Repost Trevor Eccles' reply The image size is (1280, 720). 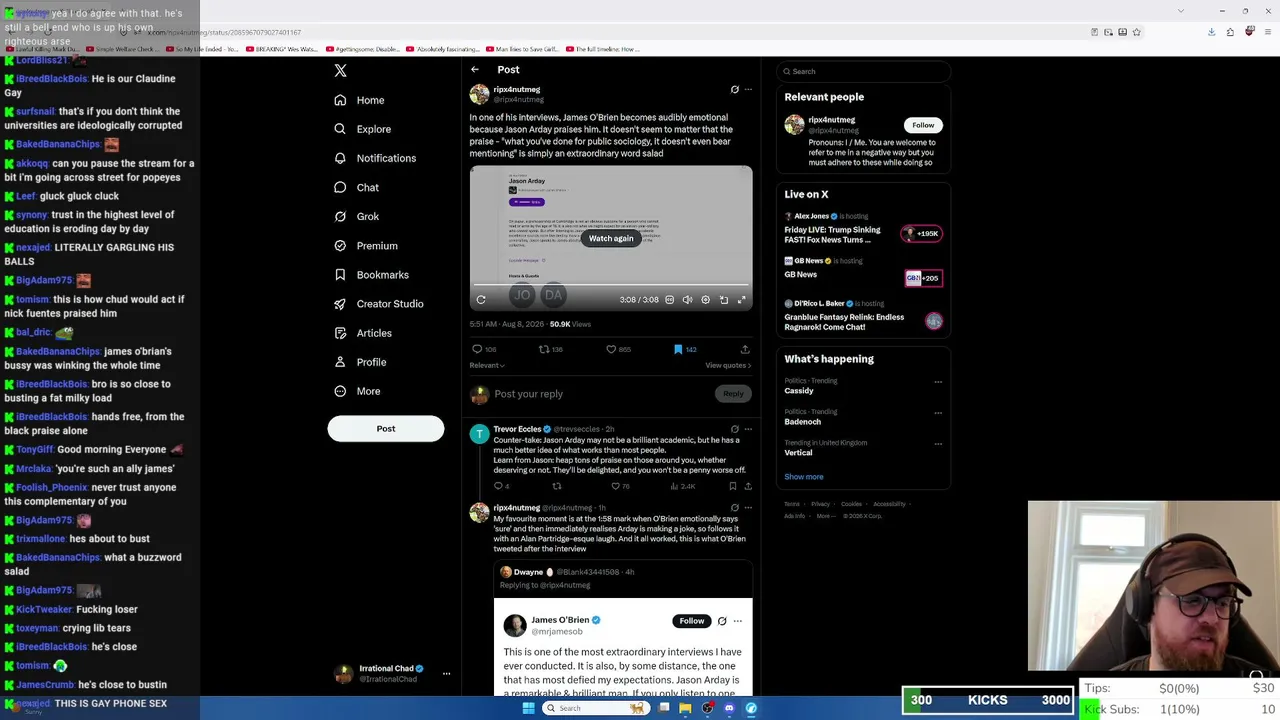click(x=557, y=486)
